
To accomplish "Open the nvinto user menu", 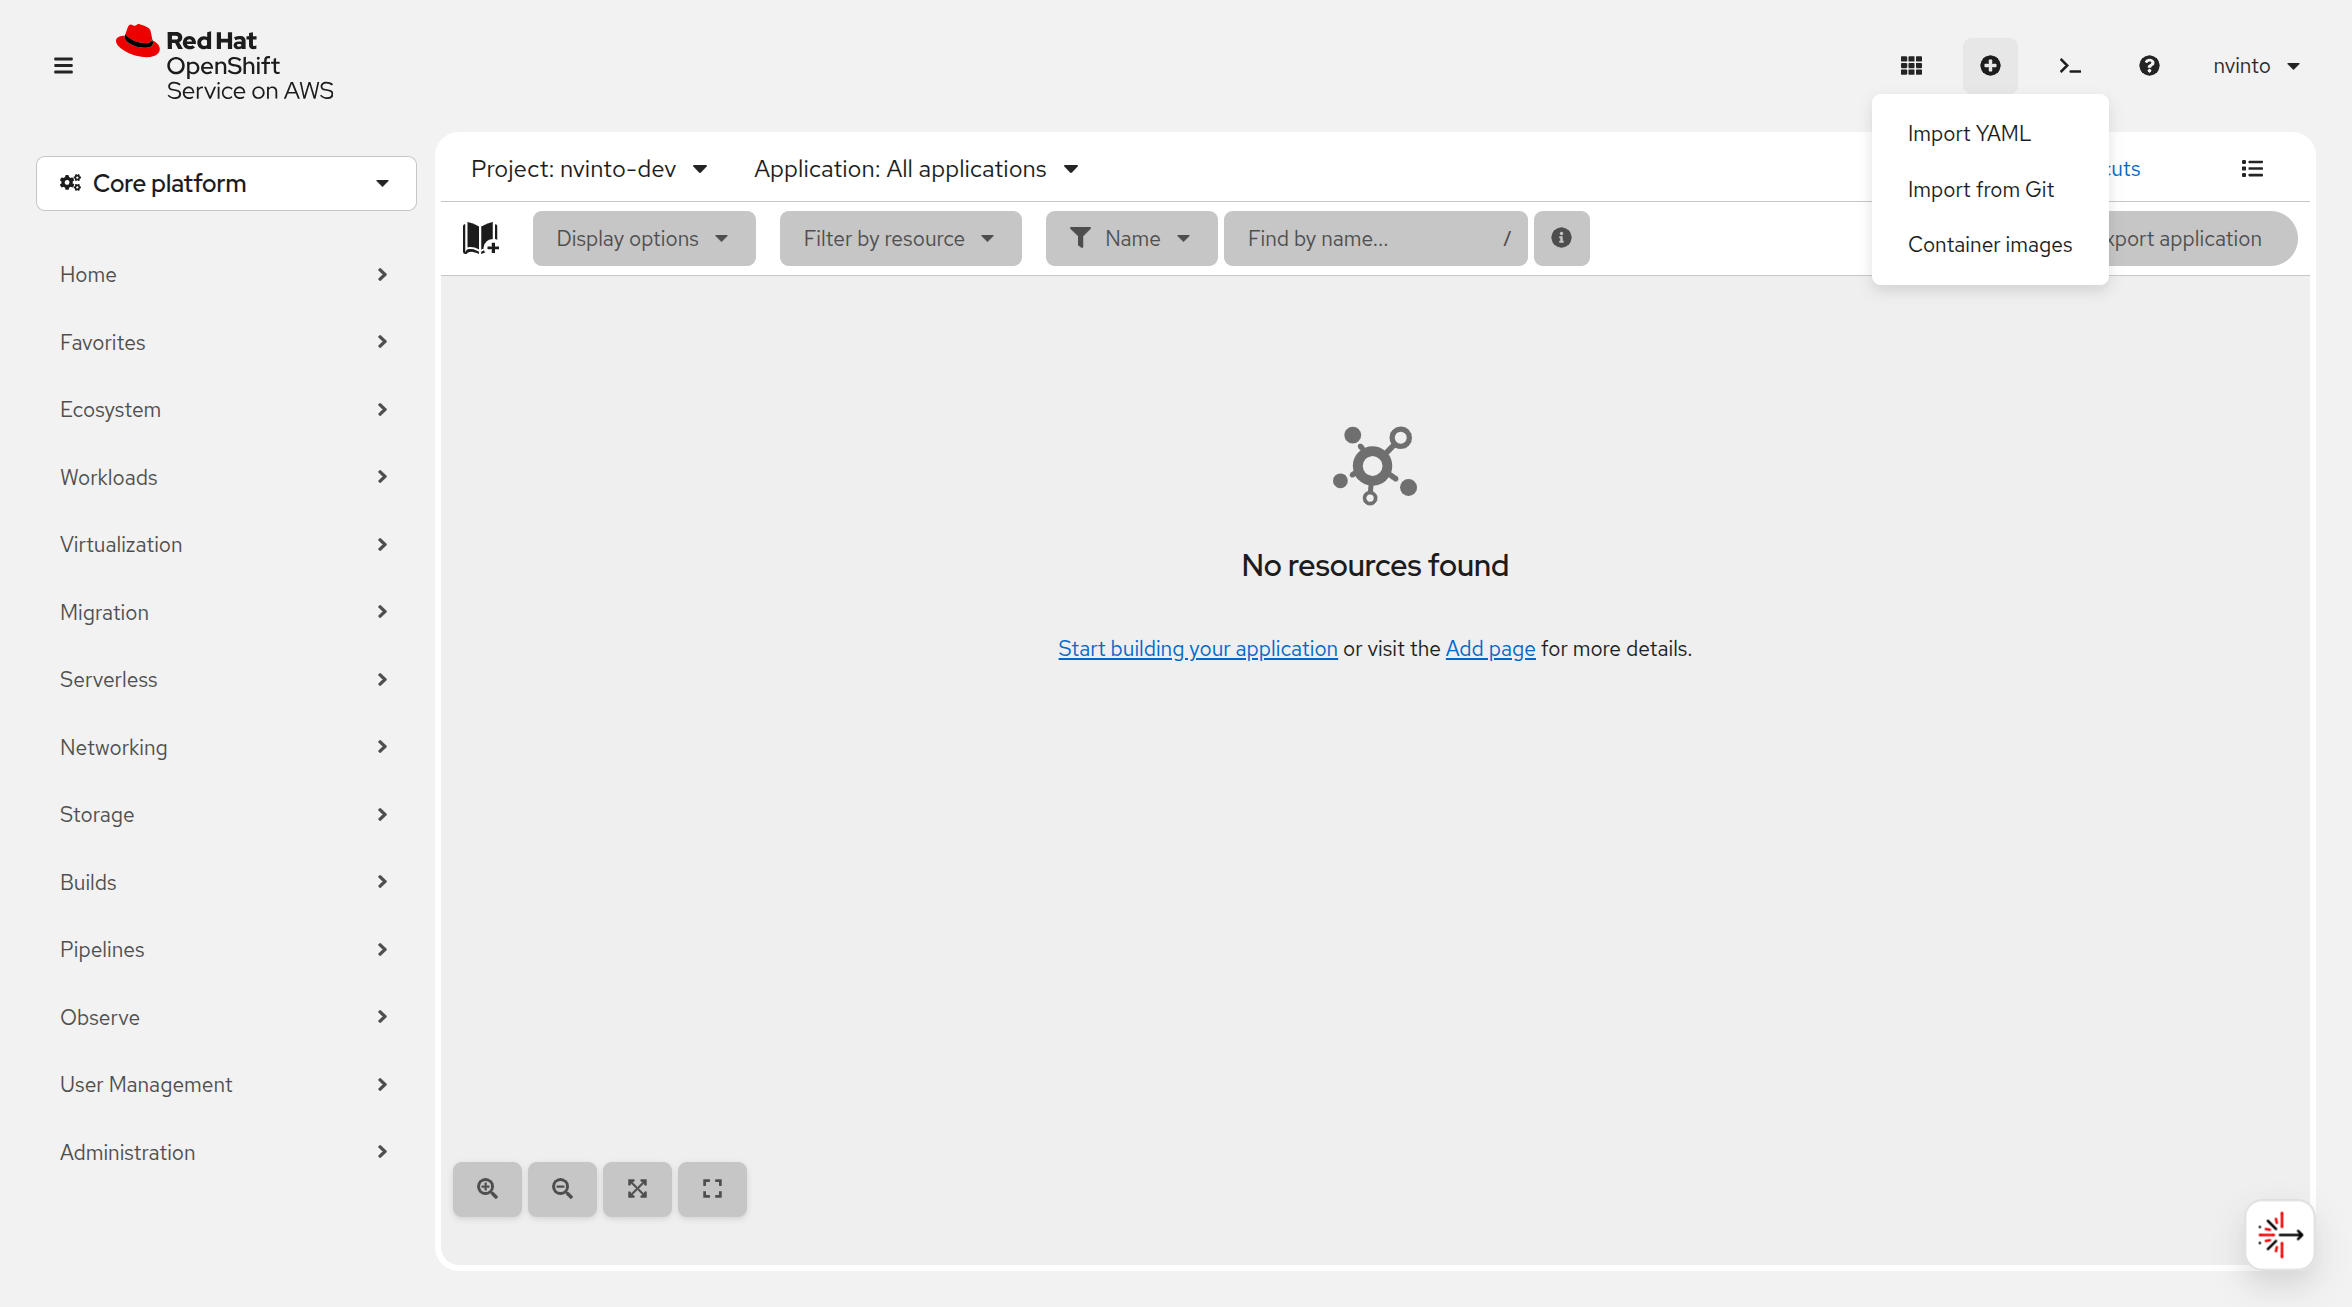I will pyautogui.click(x=2256, y=66).
